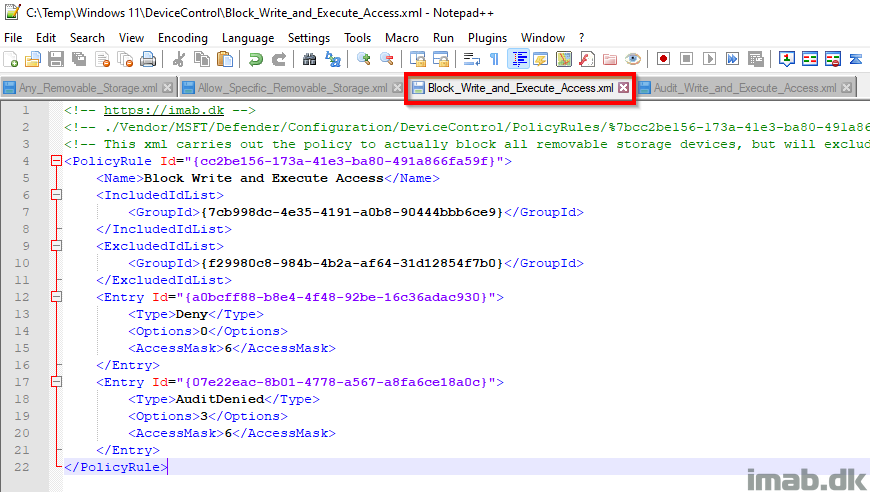The image size is (870, 492).
Task: Open the Plugins menu
Action: pyautogui.click(x=487, y=38)
